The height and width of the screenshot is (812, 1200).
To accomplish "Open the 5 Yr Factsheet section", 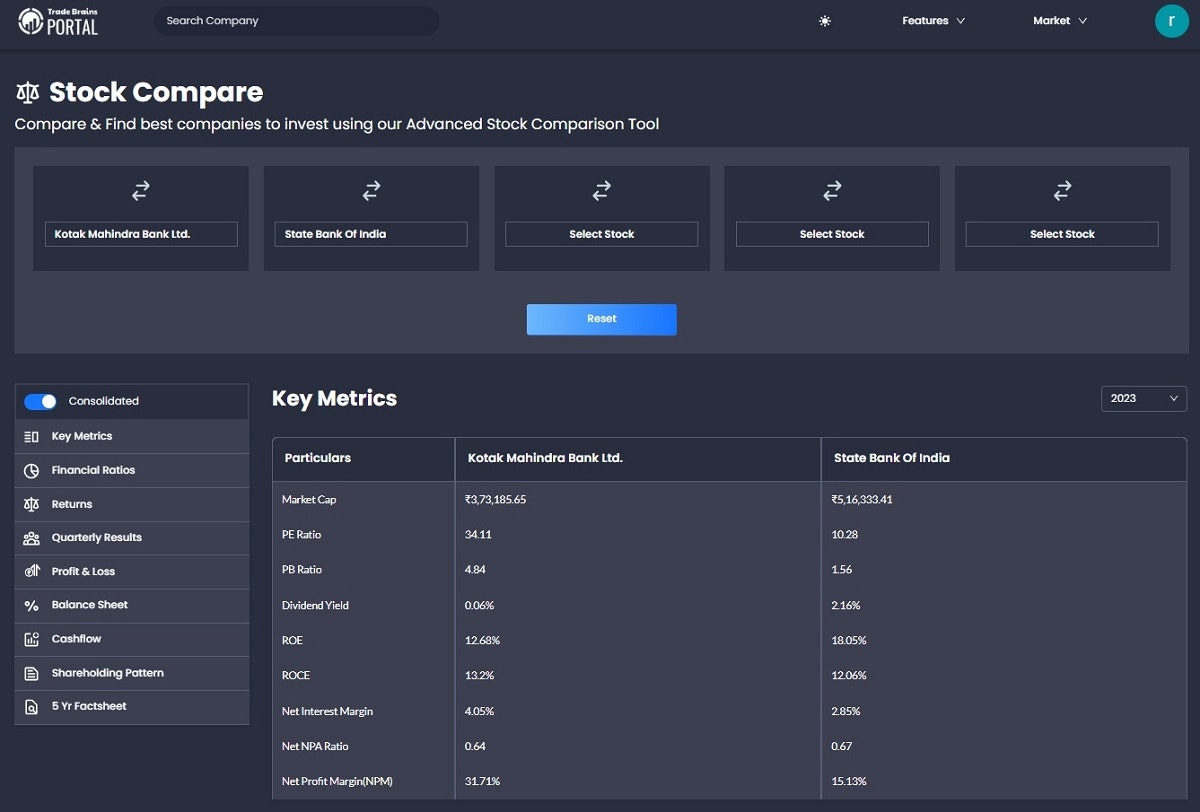I will 132,707.
